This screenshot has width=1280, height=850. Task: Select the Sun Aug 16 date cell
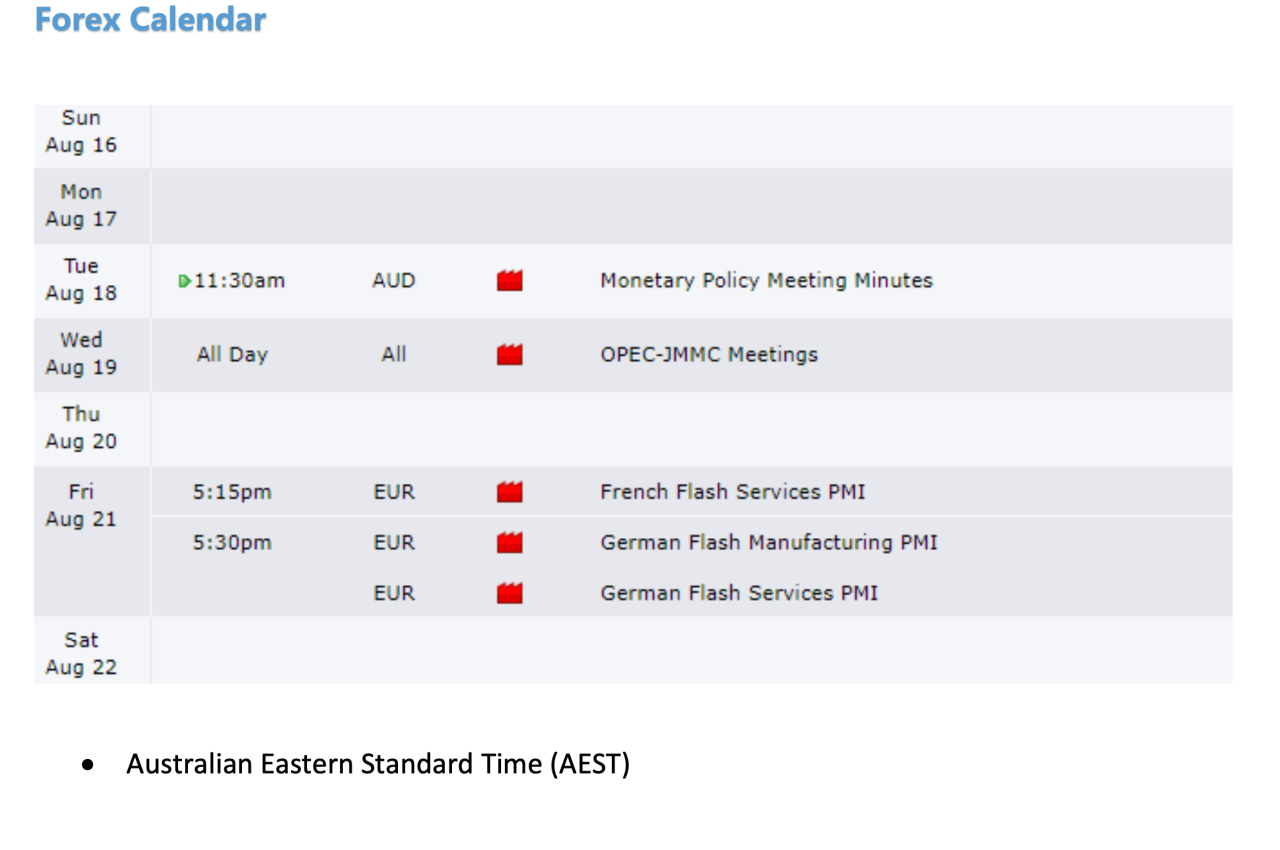pyautogui.click(x=81, y=132)
